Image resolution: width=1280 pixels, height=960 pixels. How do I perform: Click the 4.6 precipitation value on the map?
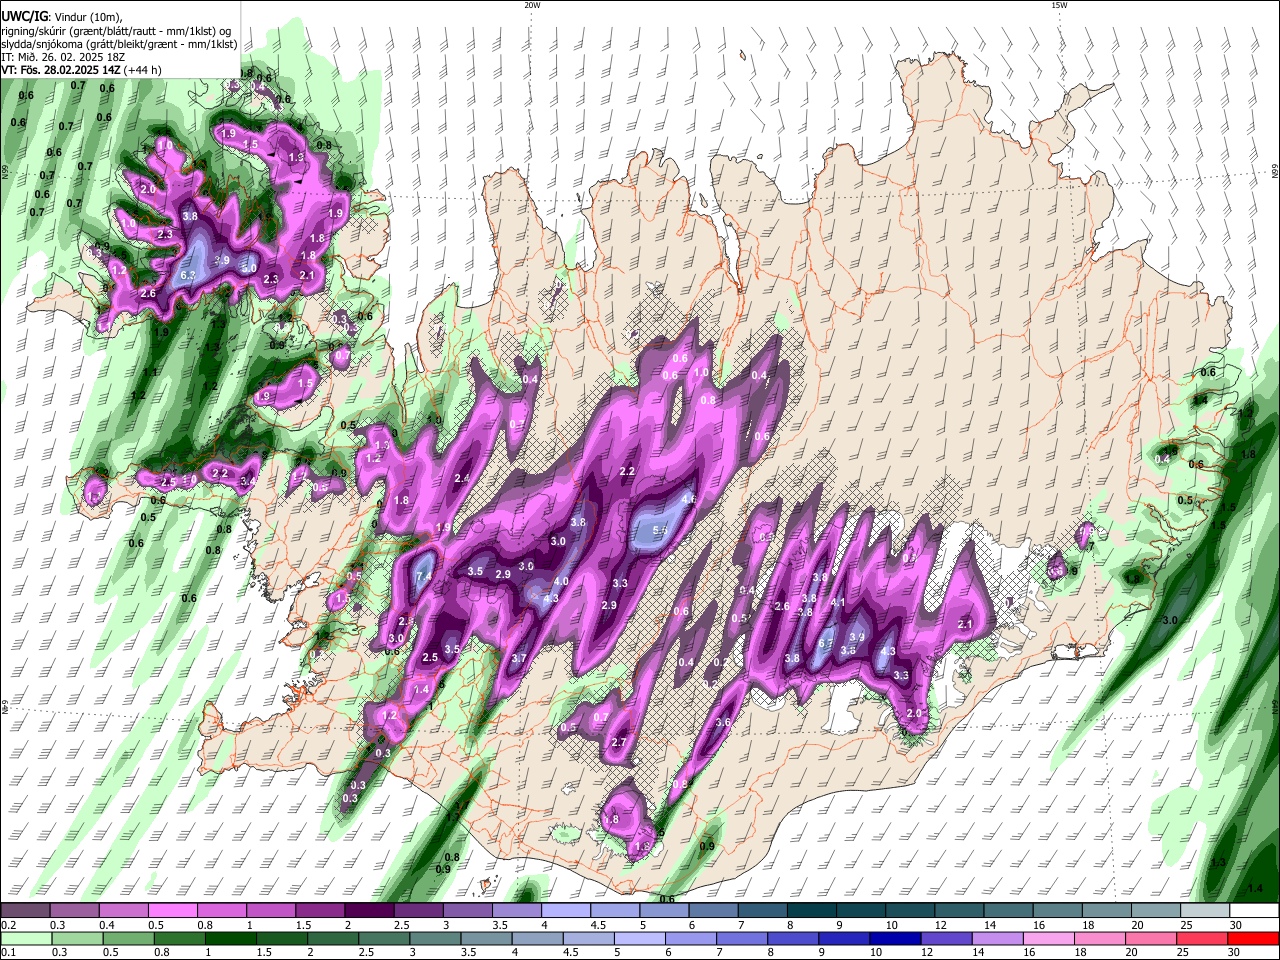coord(688,499)
